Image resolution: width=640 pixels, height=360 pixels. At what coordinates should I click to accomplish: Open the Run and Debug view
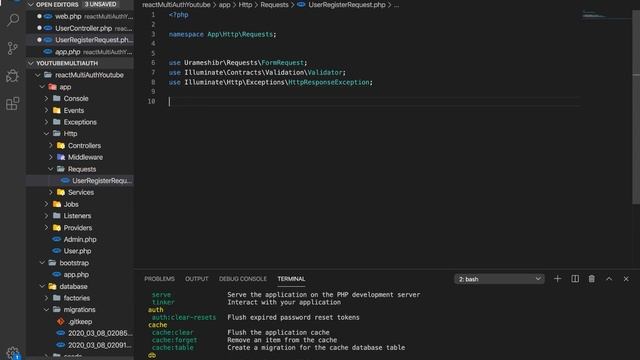[13, 76]
